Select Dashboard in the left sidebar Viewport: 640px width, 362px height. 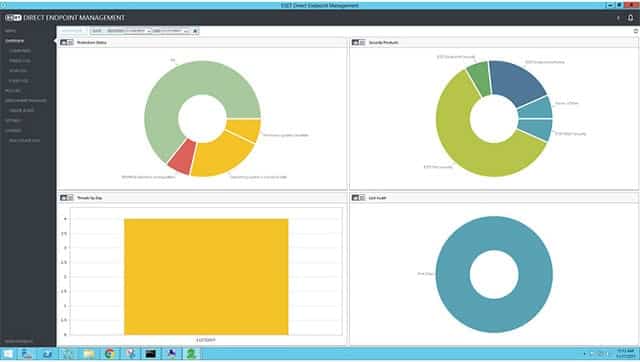[15, 41]
